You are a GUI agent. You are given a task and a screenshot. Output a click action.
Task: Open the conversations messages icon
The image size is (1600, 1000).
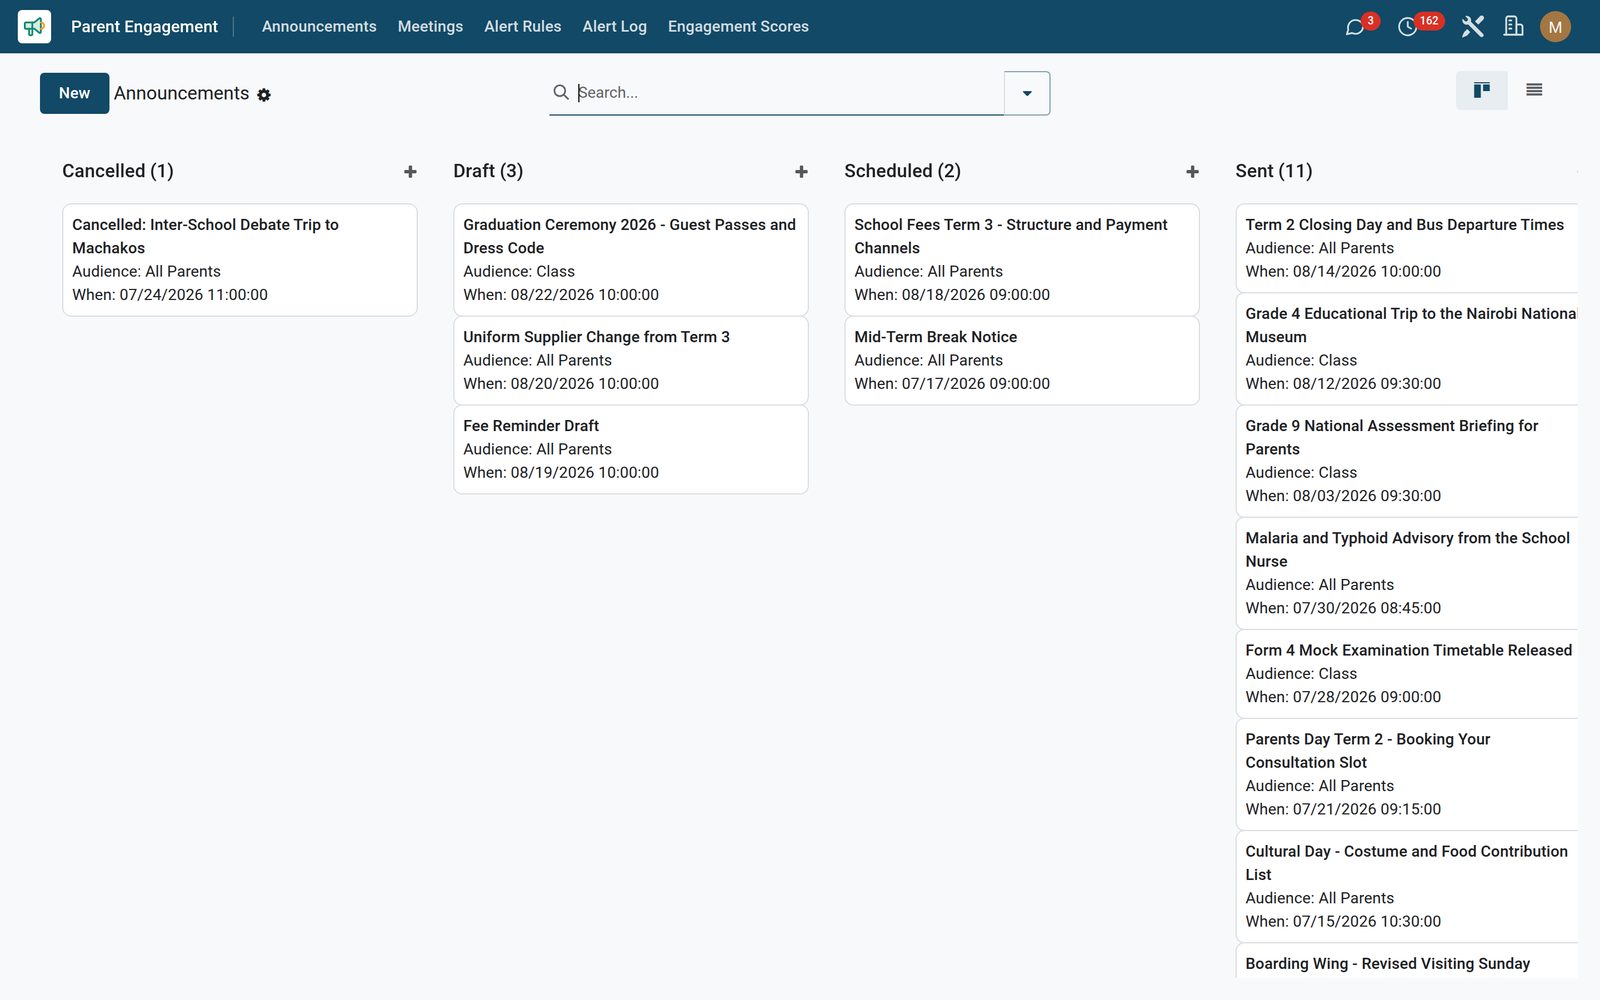click(1355, 27)
